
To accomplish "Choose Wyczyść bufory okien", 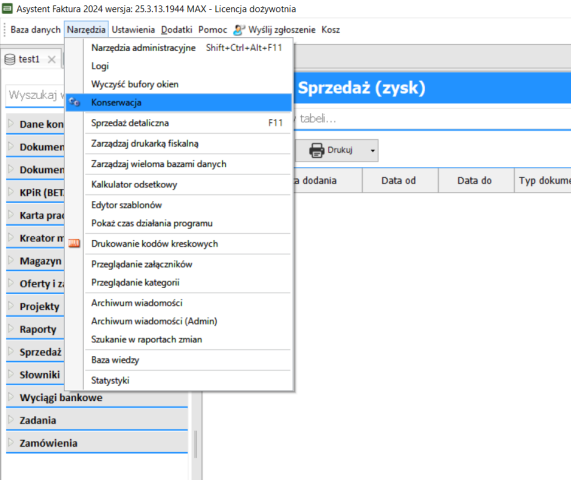I will pyautogui.click(x=179, y=84).
